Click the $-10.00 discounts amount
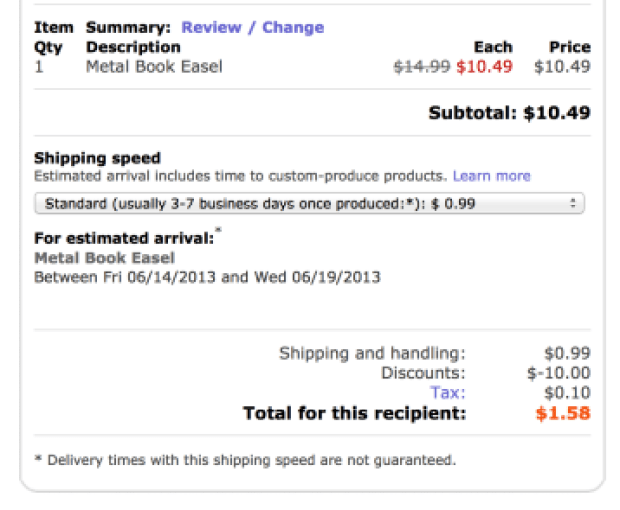The height and width of the screenshot is (510, 620). 558,373
